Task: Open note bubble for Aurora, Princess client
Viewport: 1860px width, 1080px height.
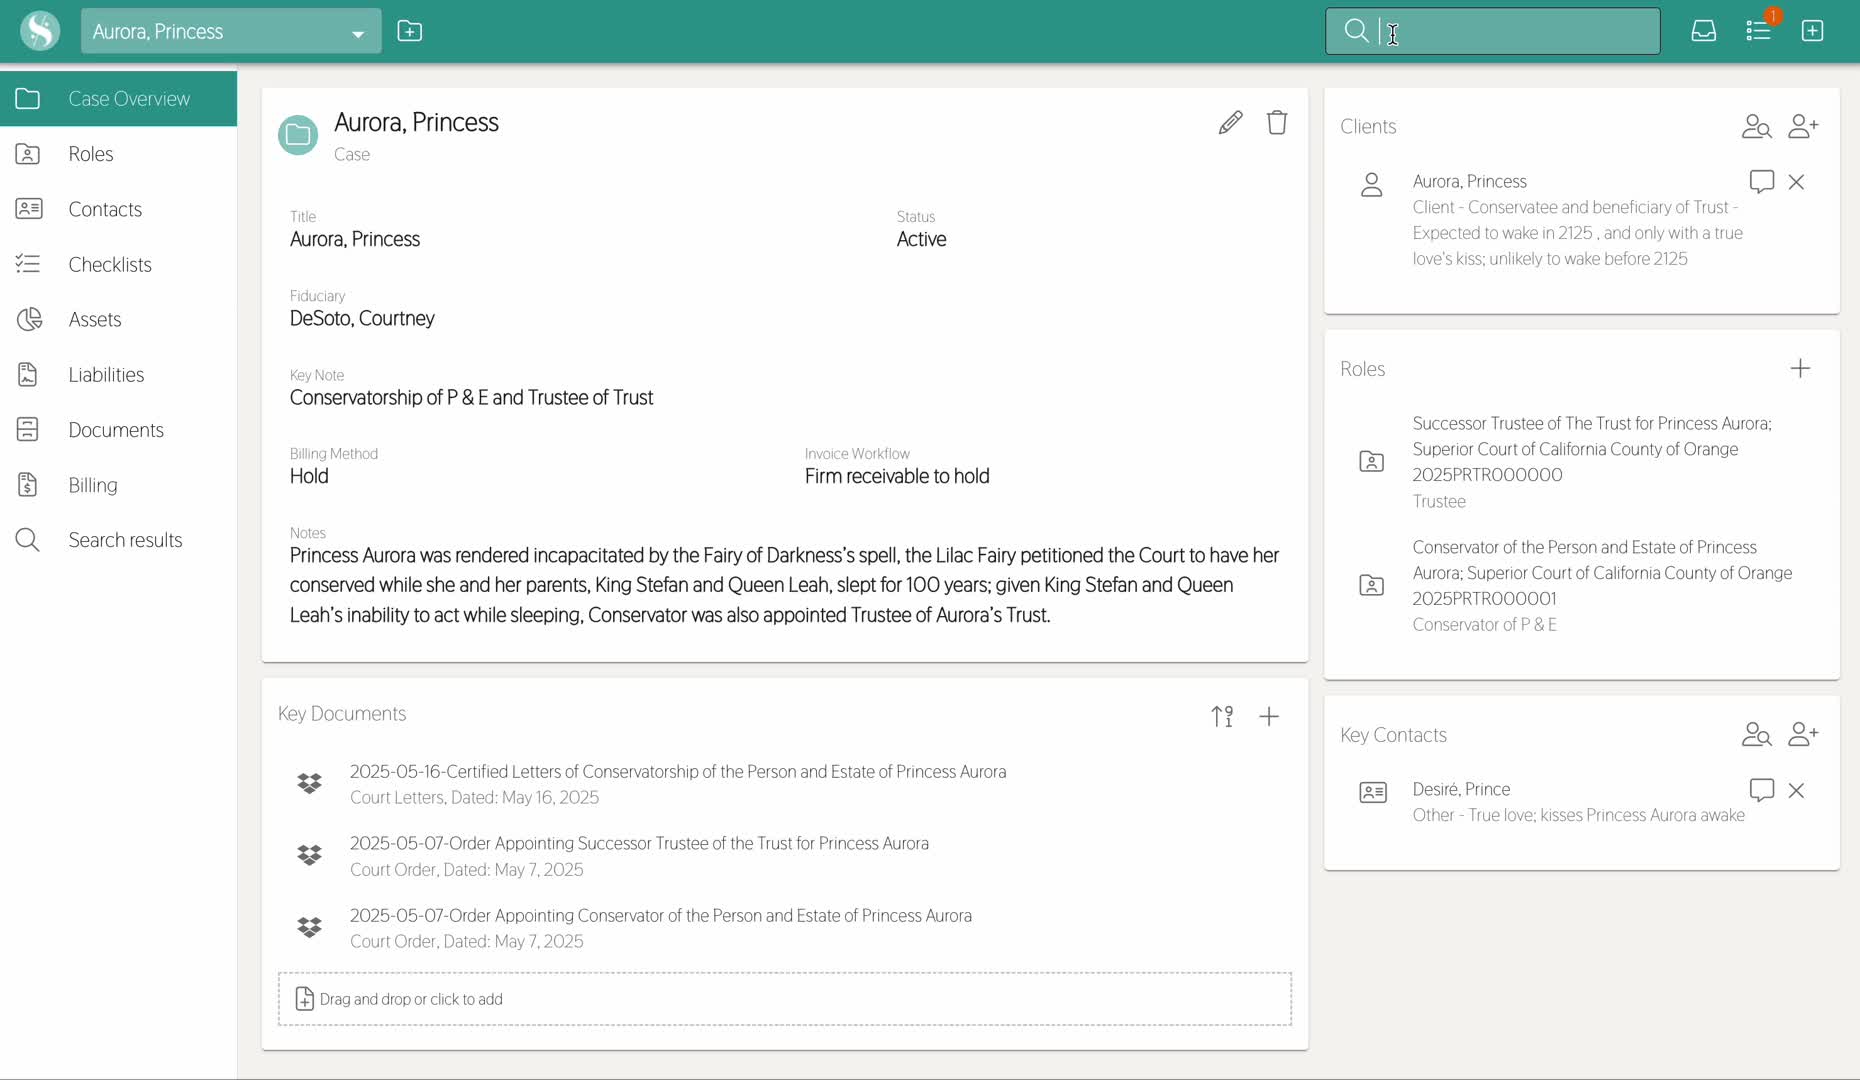Action: [x=1761, y=181]
